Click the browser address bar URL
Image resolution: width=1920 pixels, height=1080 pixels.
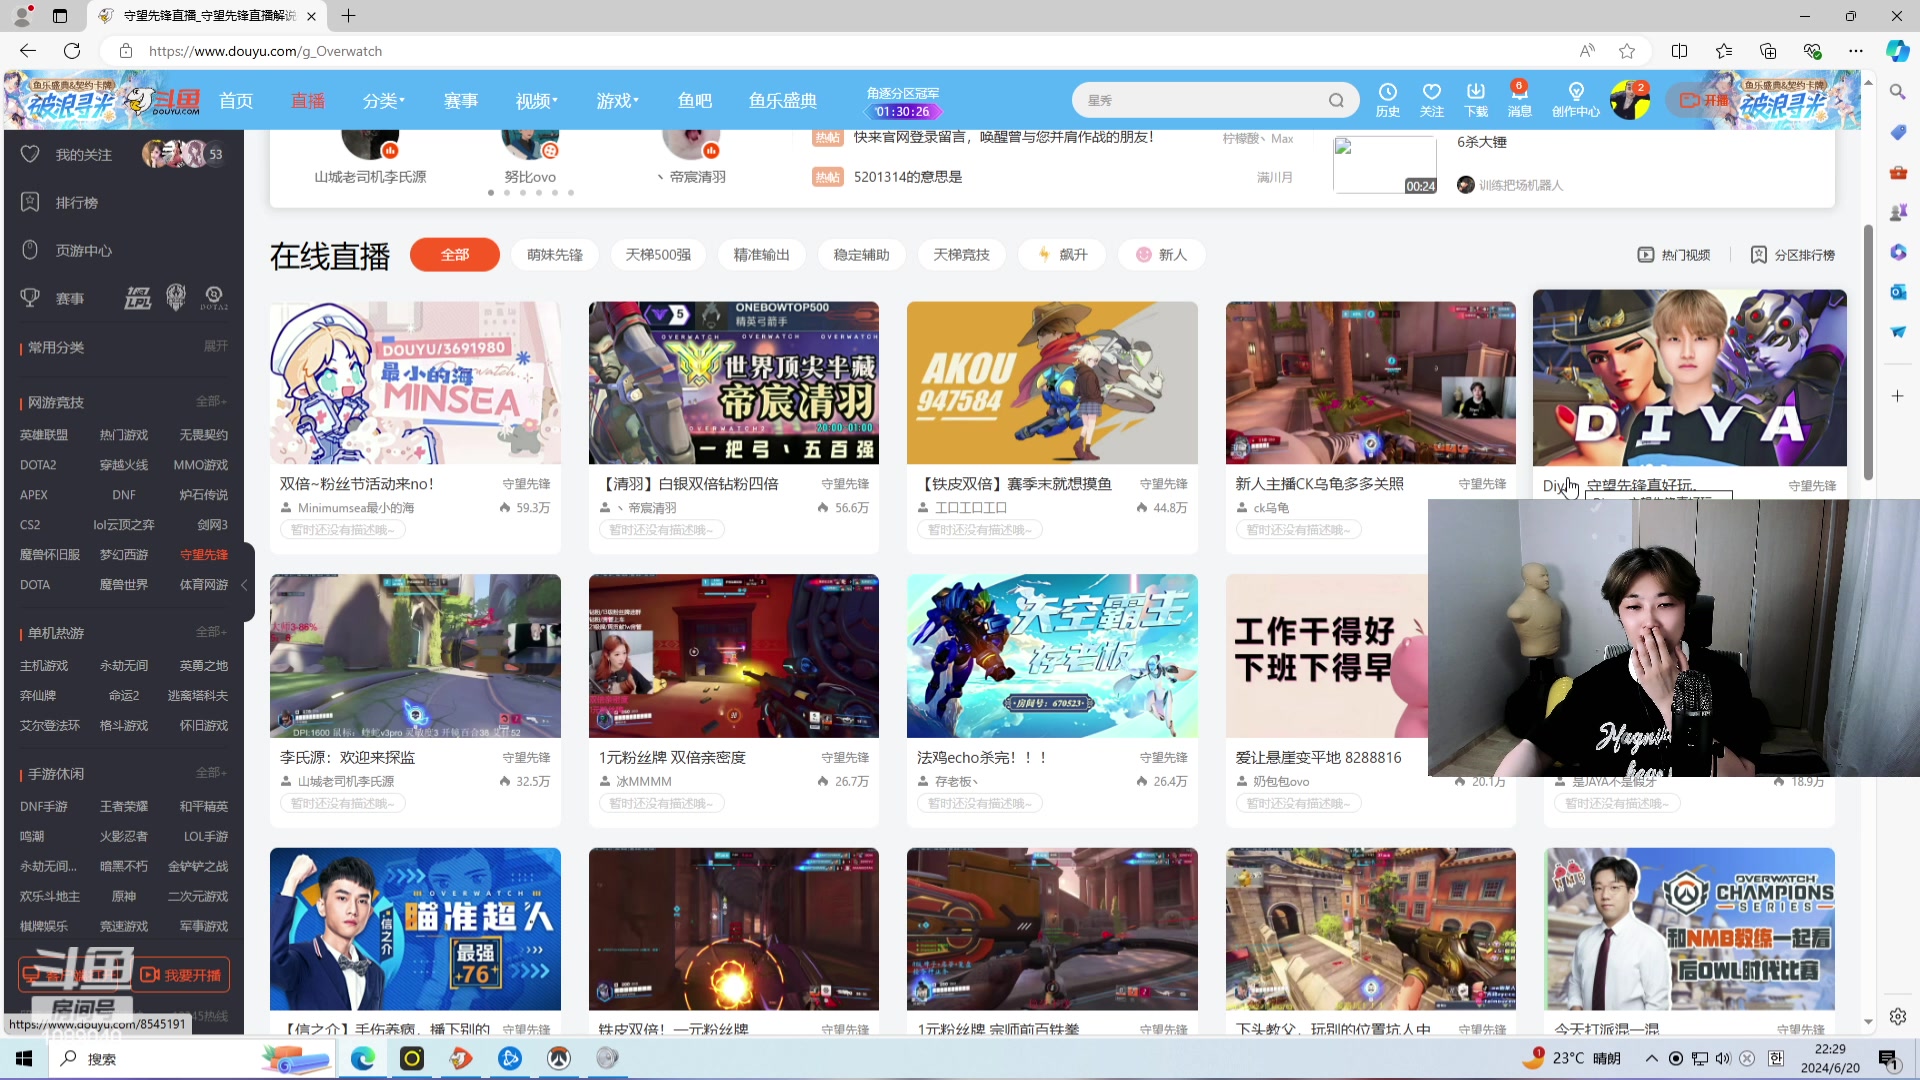265,51
